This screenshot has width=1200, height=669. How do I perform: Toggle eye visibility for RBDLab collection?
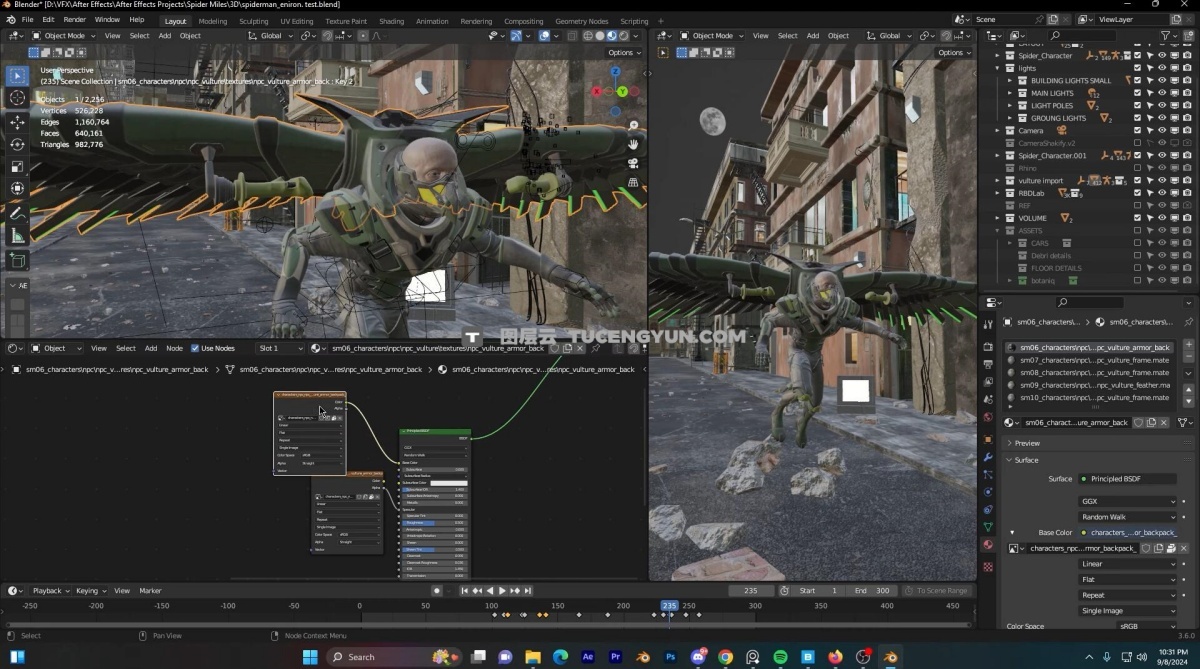coord(1161,193)
